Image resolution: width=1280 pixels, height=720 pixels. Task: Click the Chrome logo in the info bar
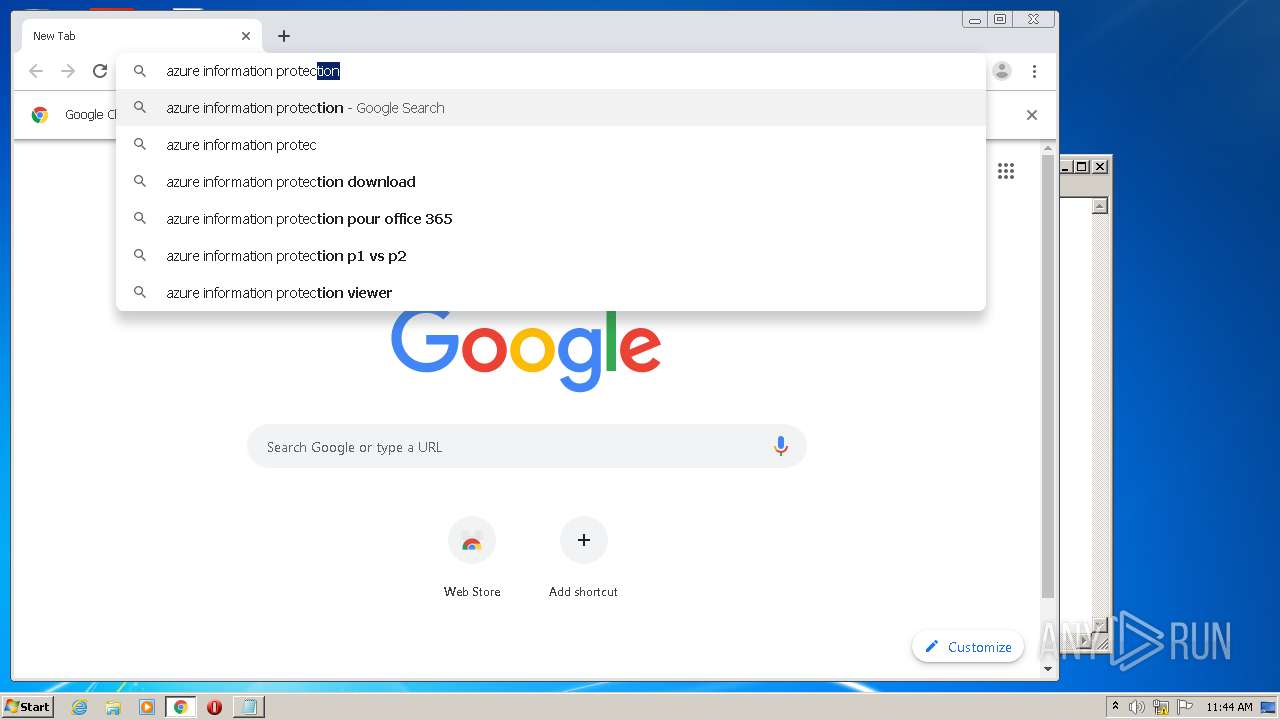point(40,115)
